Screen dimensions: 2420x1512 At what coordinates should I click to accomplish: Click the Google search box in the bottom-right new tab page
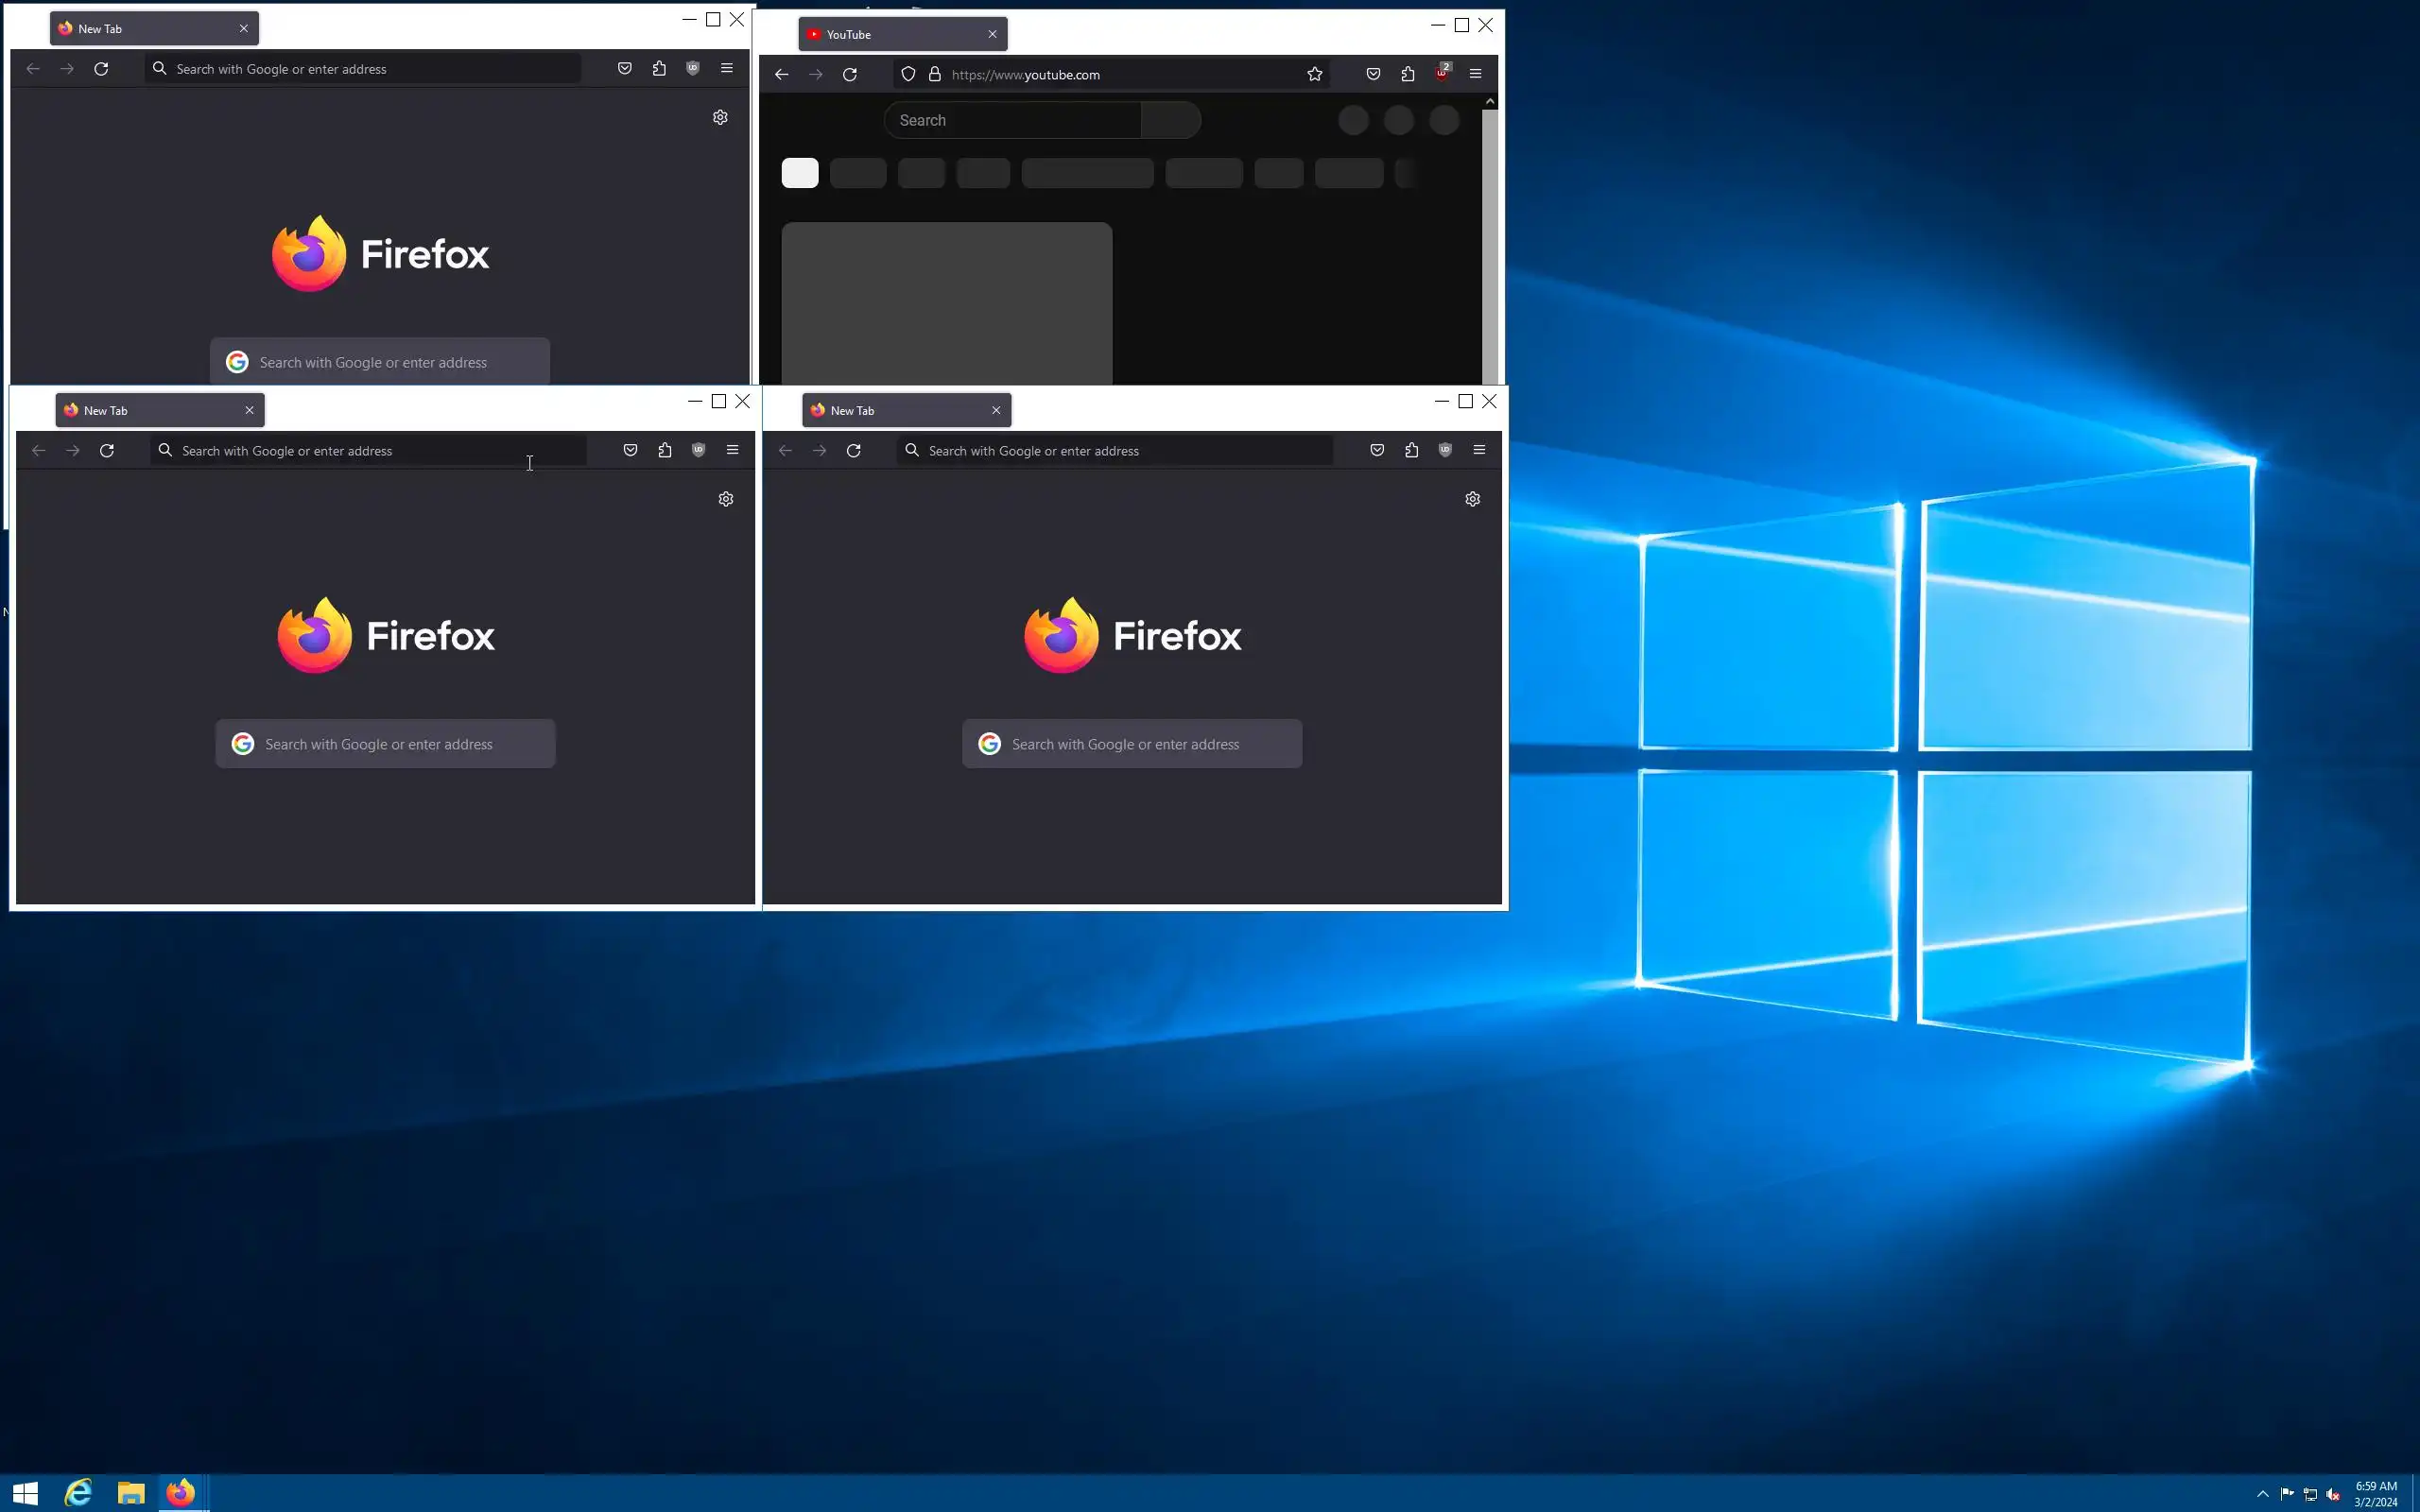1132,744
